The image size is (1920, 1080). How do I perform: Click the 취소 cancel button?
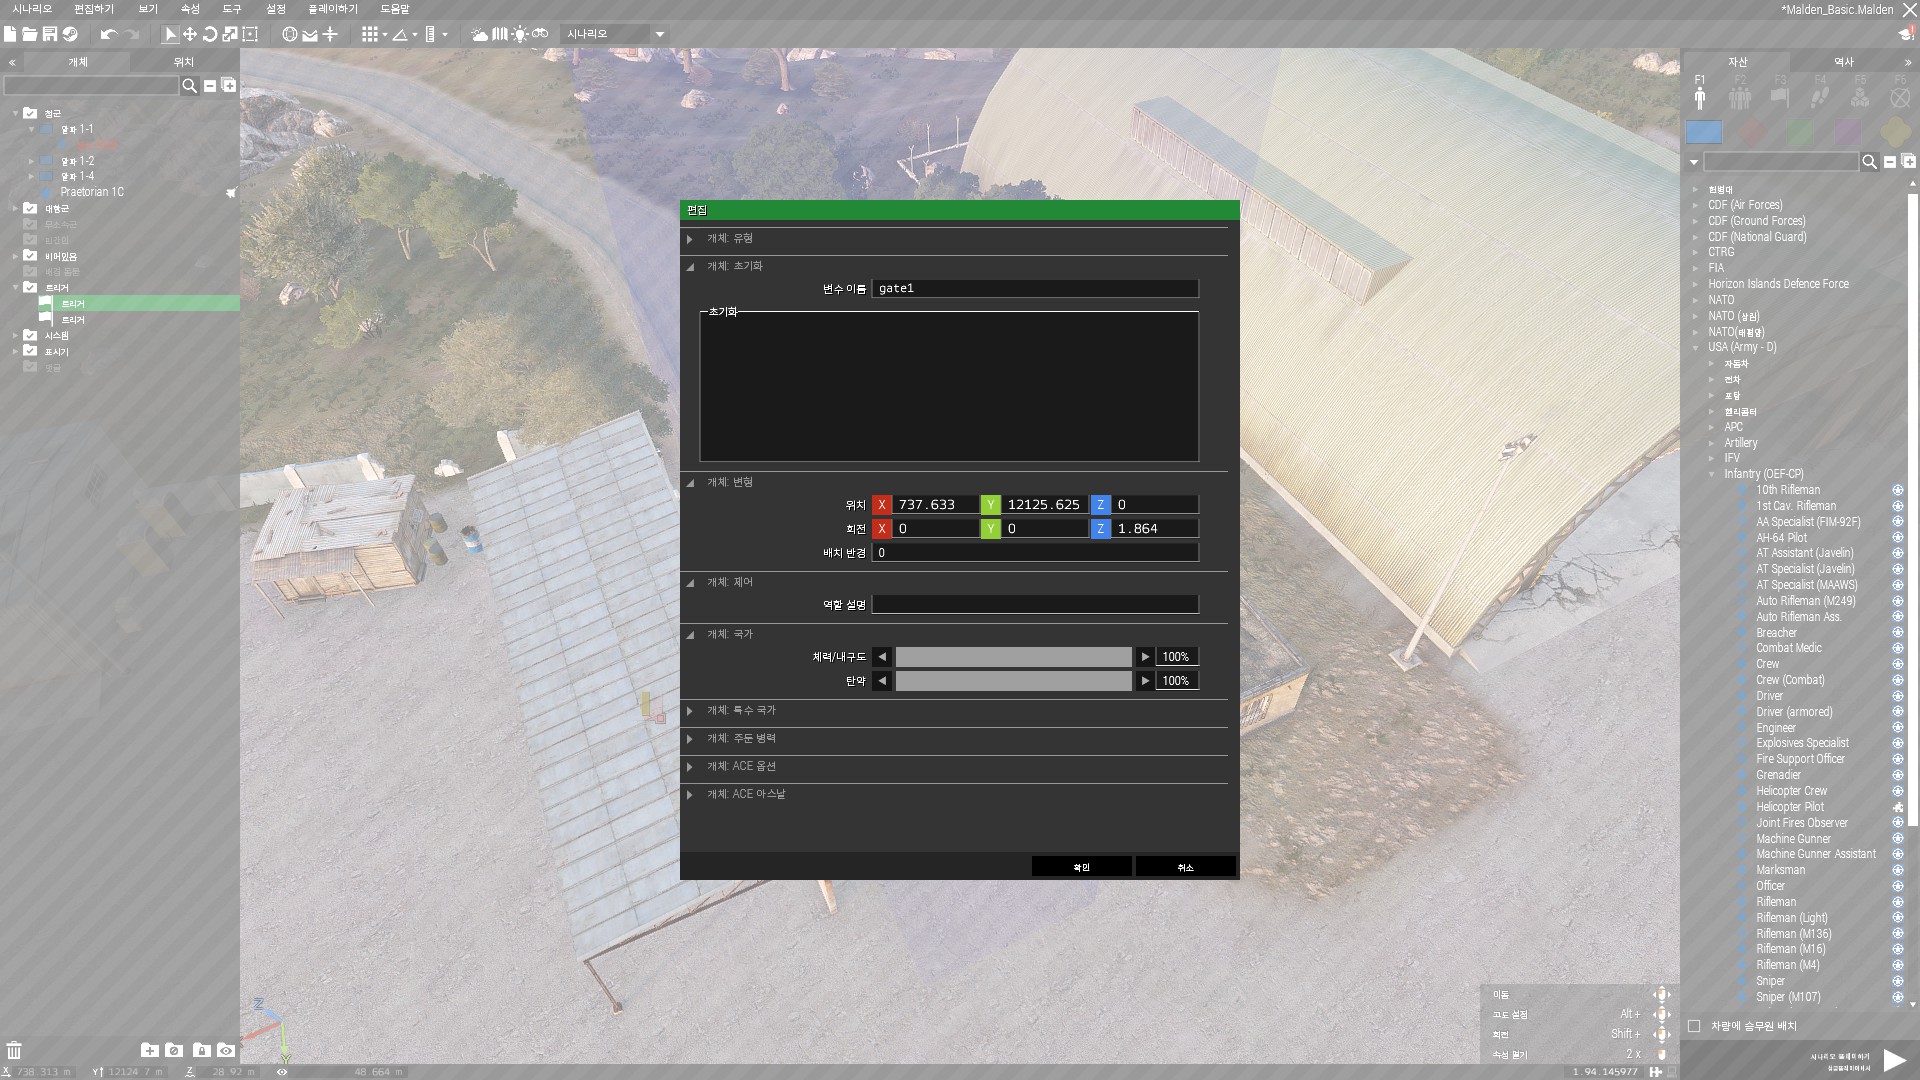(1185, 867)
